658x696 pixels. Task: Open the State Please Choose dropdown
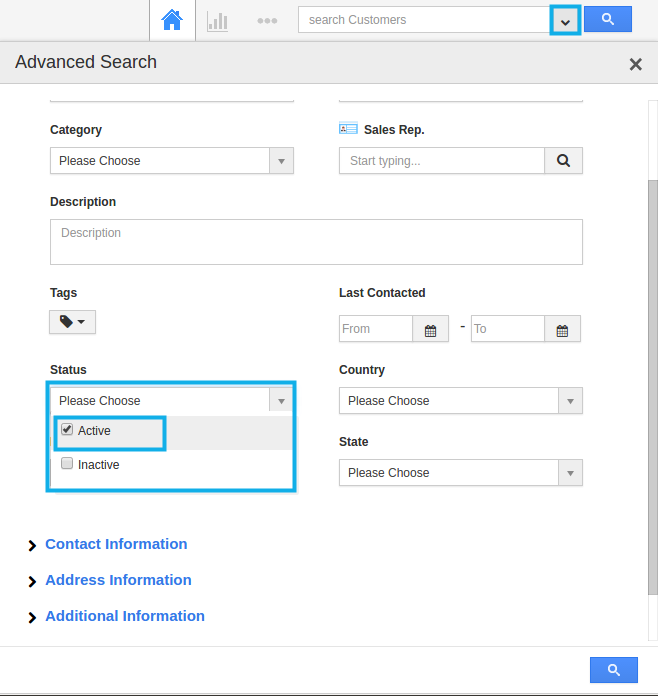click(x=461, y=473)
